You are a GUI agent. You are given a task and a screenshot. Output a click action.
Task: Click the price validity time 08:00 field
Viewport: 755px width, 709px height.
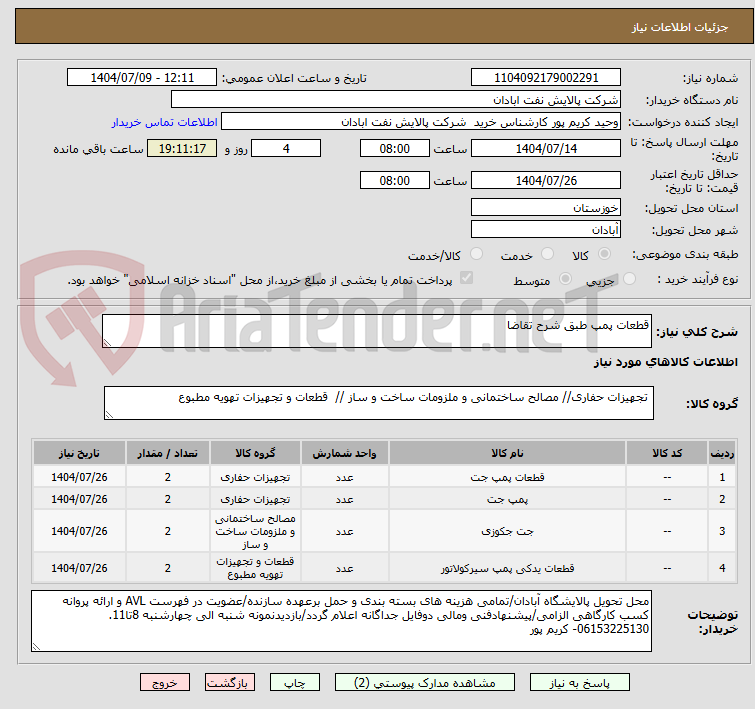click(x=394, y=181)
